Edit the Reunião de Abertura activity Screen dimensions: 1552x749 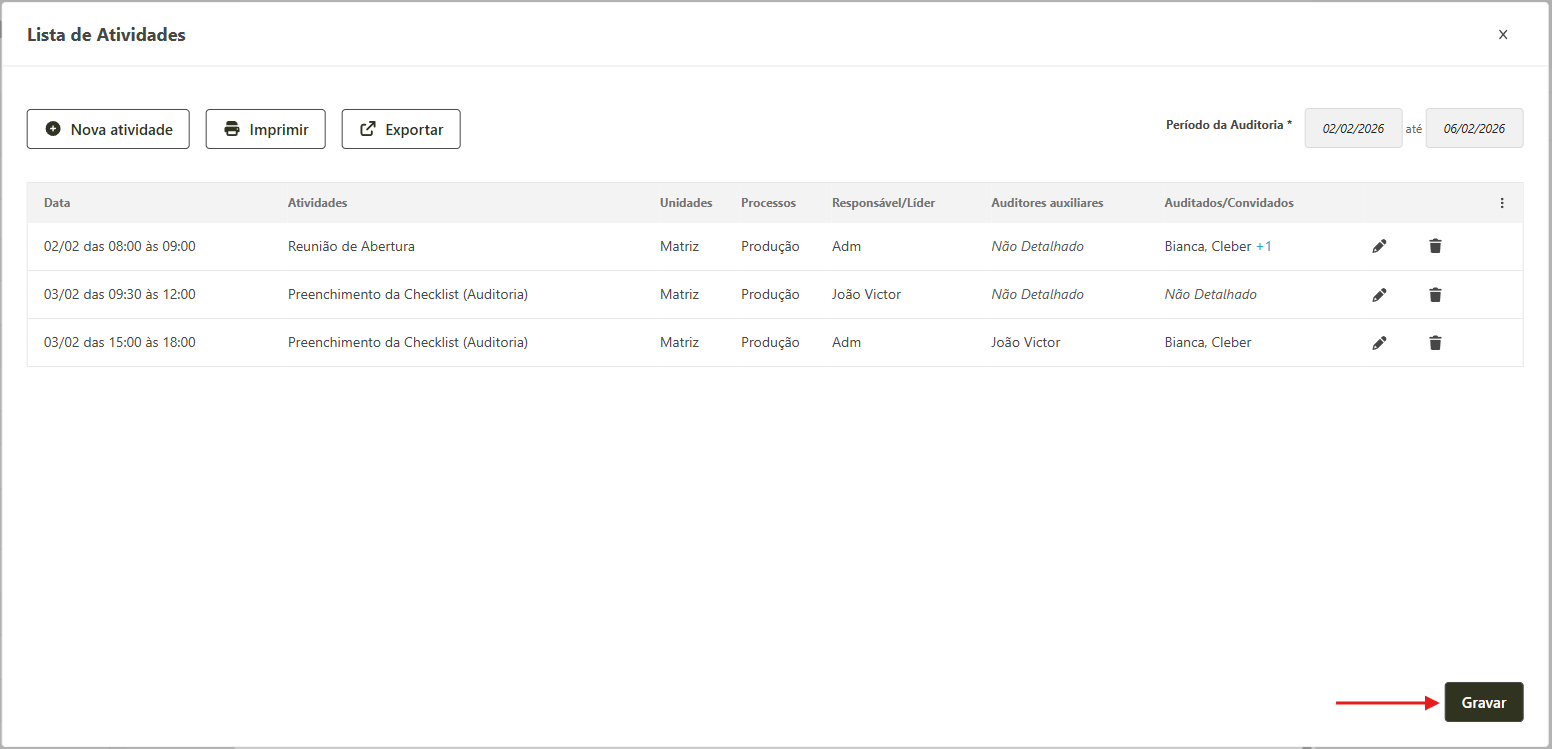coord(1379,246)
